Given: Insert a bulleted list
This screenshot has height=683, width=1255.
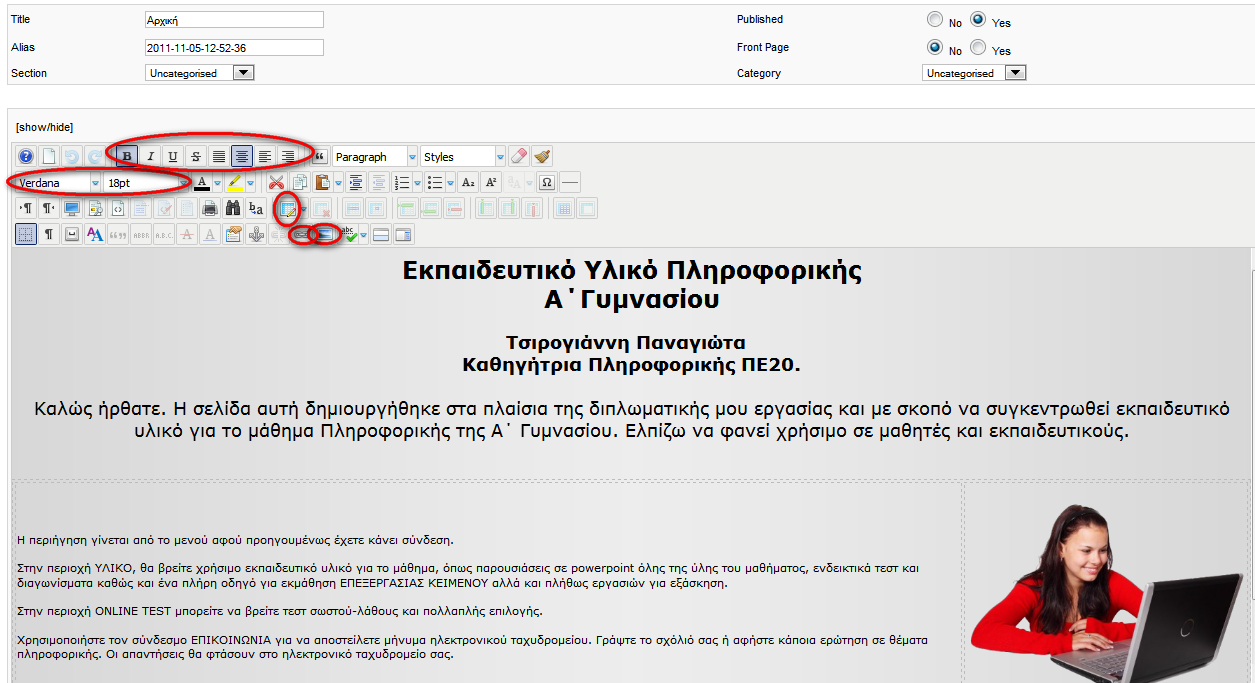Looking at the screenshot, I should (435, 182).
